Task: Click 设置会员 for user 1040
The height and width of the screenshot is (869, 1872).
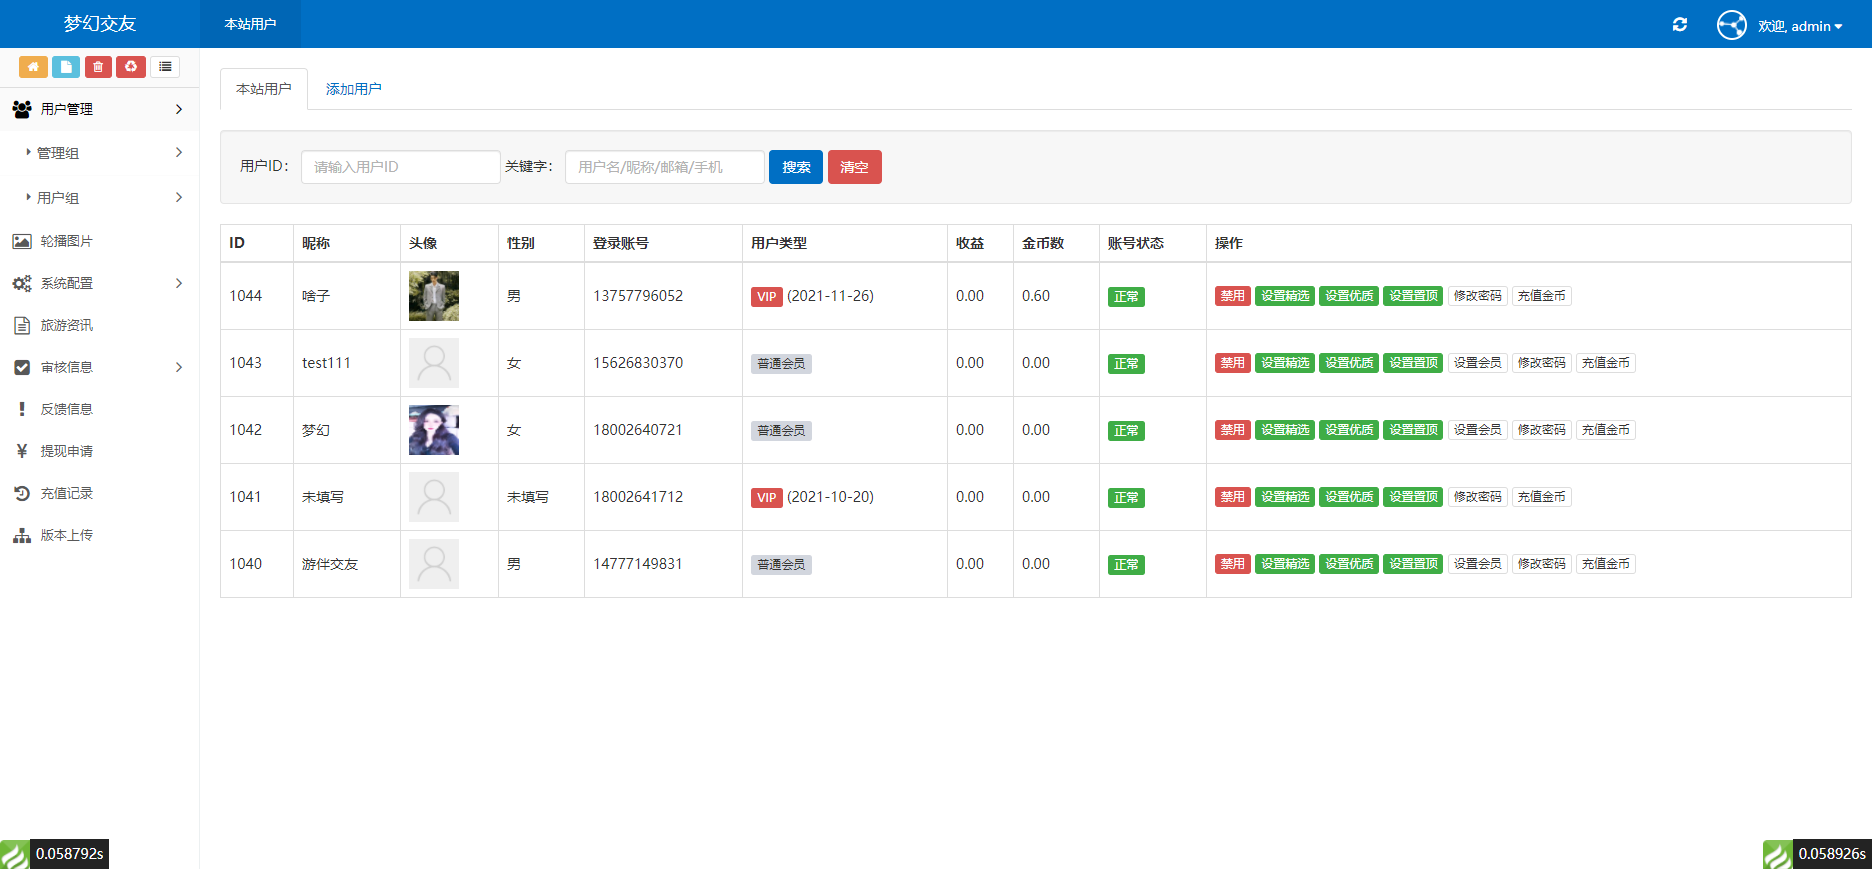Action: (x=1477, y=564)
